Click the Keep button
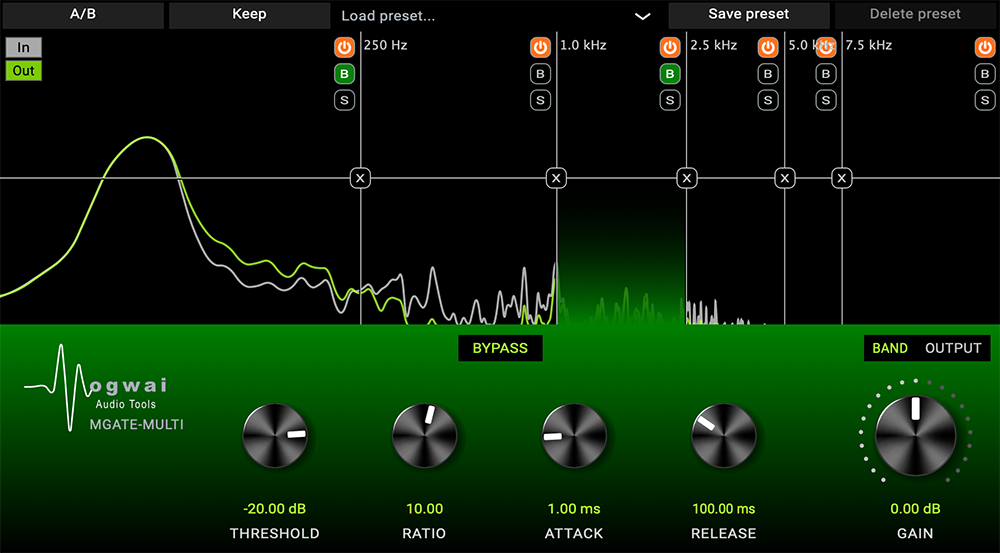This screenshot has height=553, width=1000. [249, 15]
